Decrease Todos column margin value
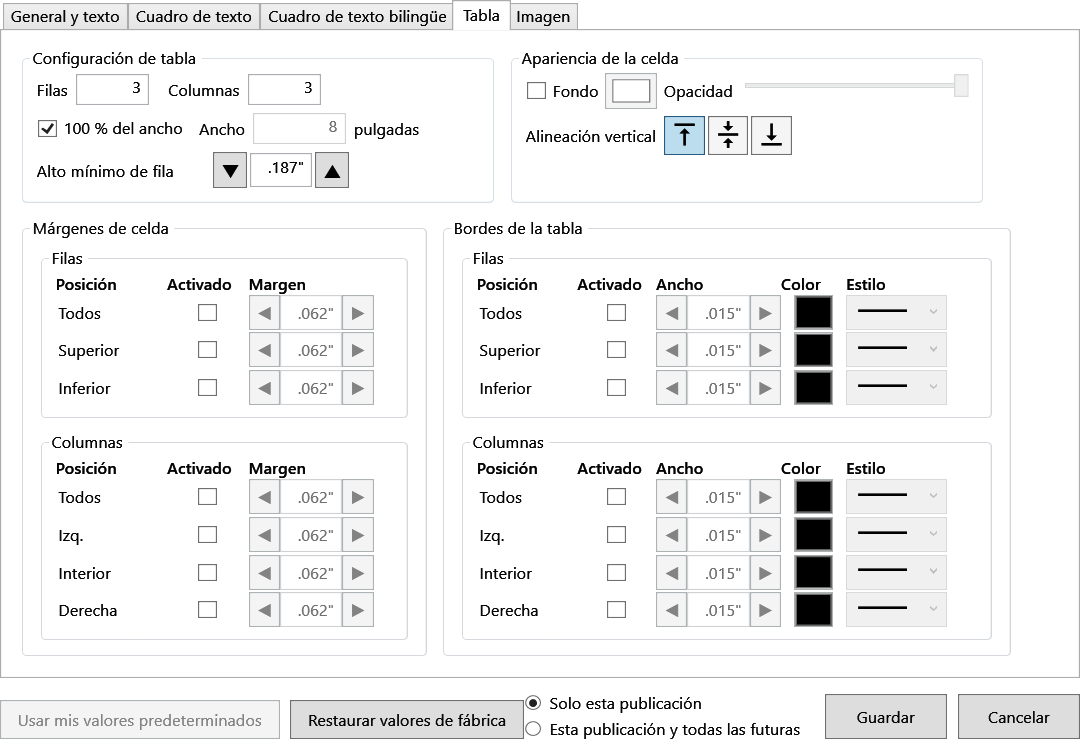Viewport: 1080px width, 740px height. 264,497
